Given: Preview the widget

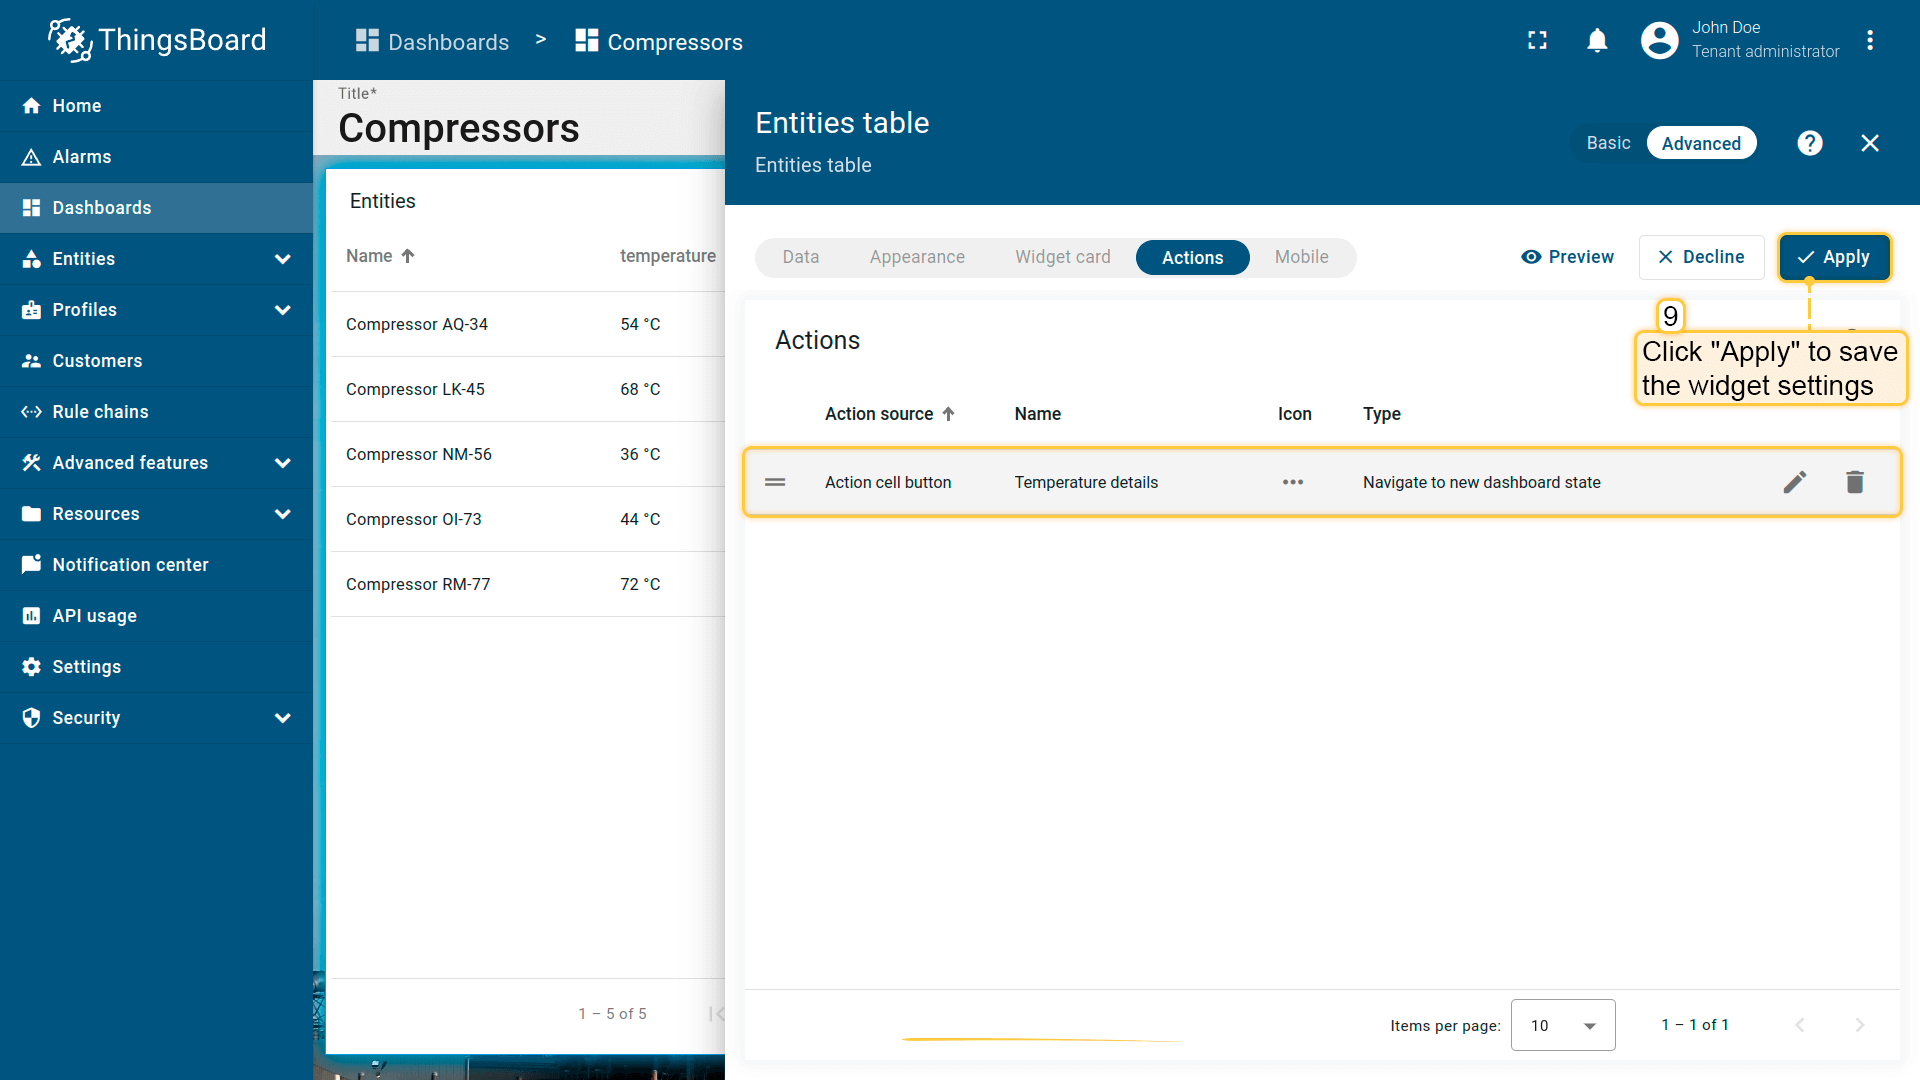Looking at the screenshot, I should (x=1567, y=257).
